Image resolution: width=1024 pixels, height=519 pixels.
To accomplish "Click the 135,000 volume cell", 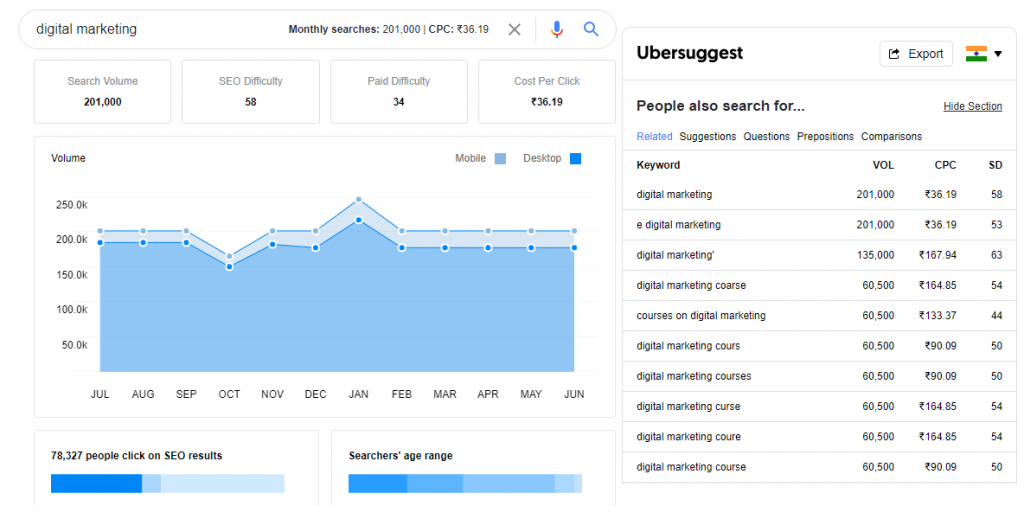I will pyautogui.click(x=875, y=255).
